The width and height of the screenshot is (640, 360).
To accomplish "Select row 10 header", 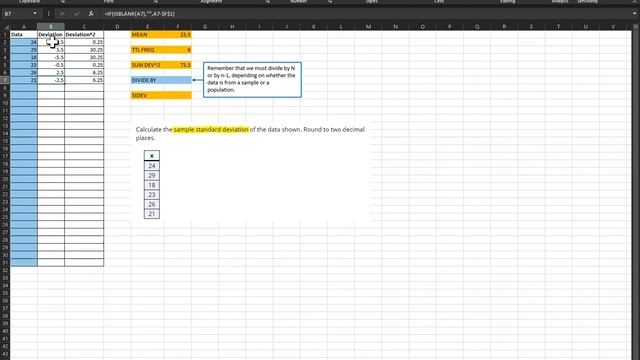I will tap(5, 103).
